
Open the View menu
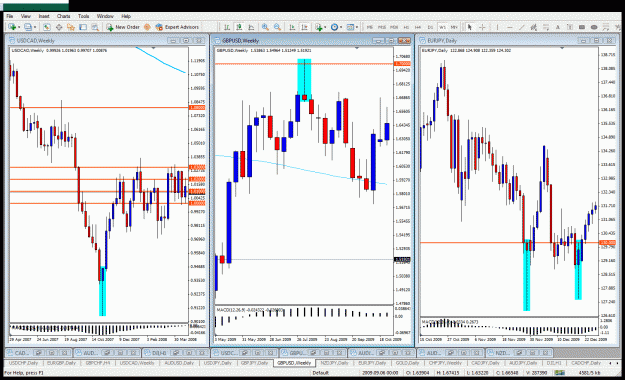(x=26, y=16)
